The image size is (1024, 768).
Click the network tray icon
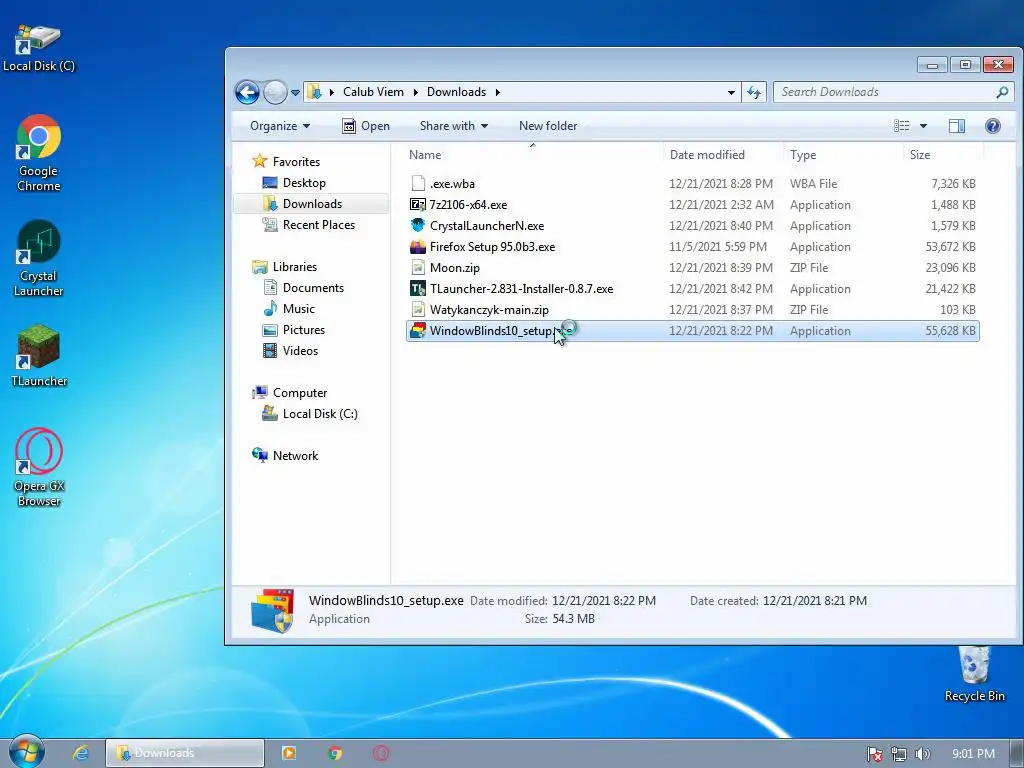point(899,754)
